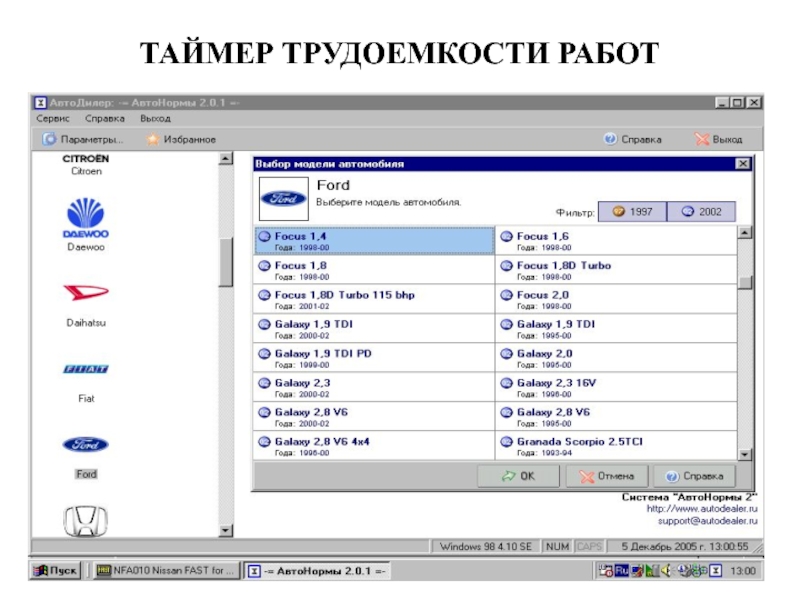Select Focus 2,0 model row
Image resolution: width=800 pixels, height=600 pixels.
616,299
